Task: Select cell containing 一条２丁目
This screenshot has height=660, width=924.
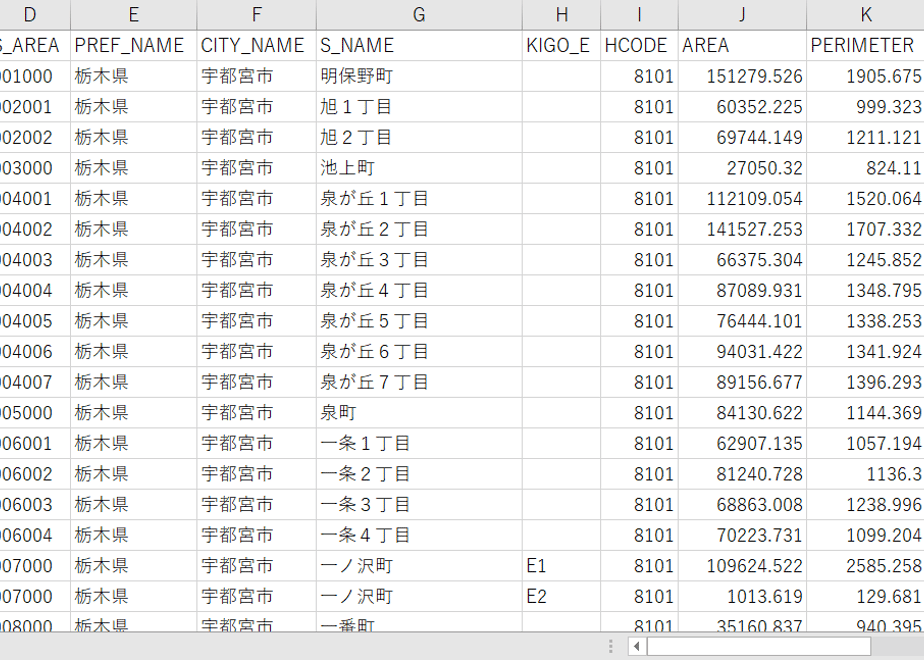Action: pos(419,474)
